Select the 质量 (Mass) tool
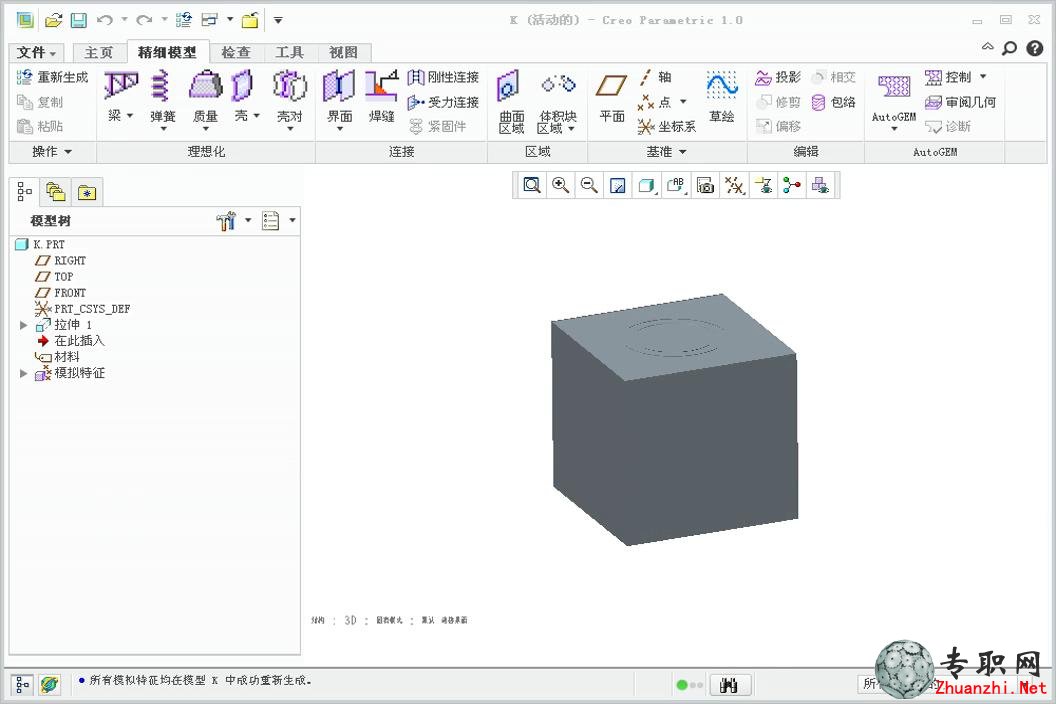 [x=205, y=100]
